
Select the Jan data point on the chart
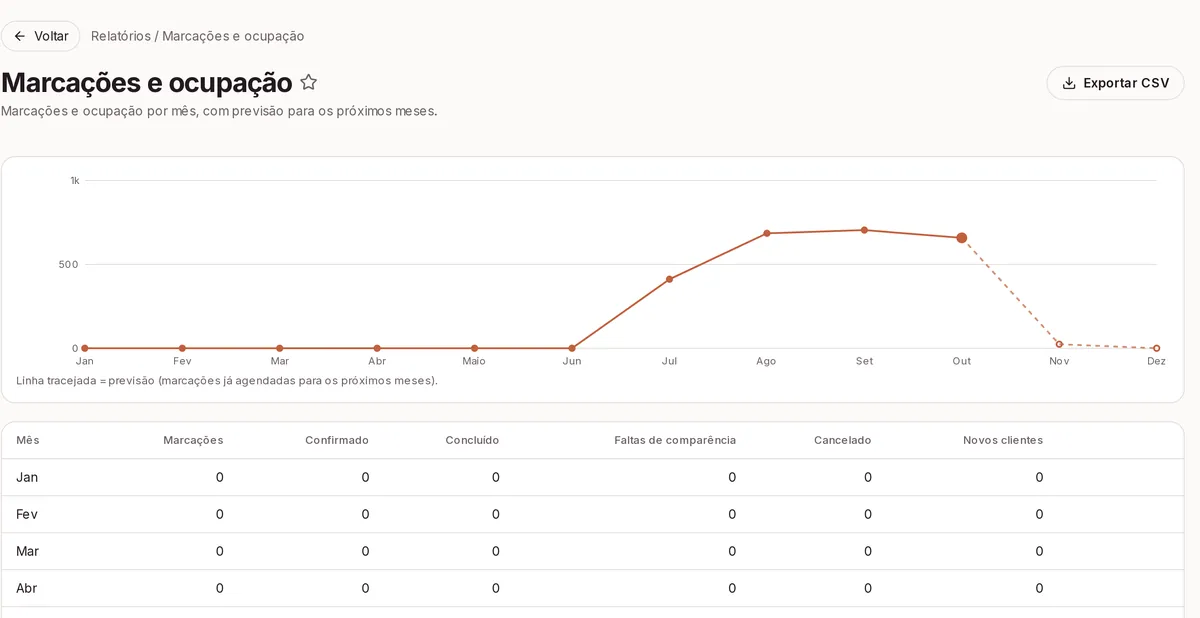click(85, 348)
